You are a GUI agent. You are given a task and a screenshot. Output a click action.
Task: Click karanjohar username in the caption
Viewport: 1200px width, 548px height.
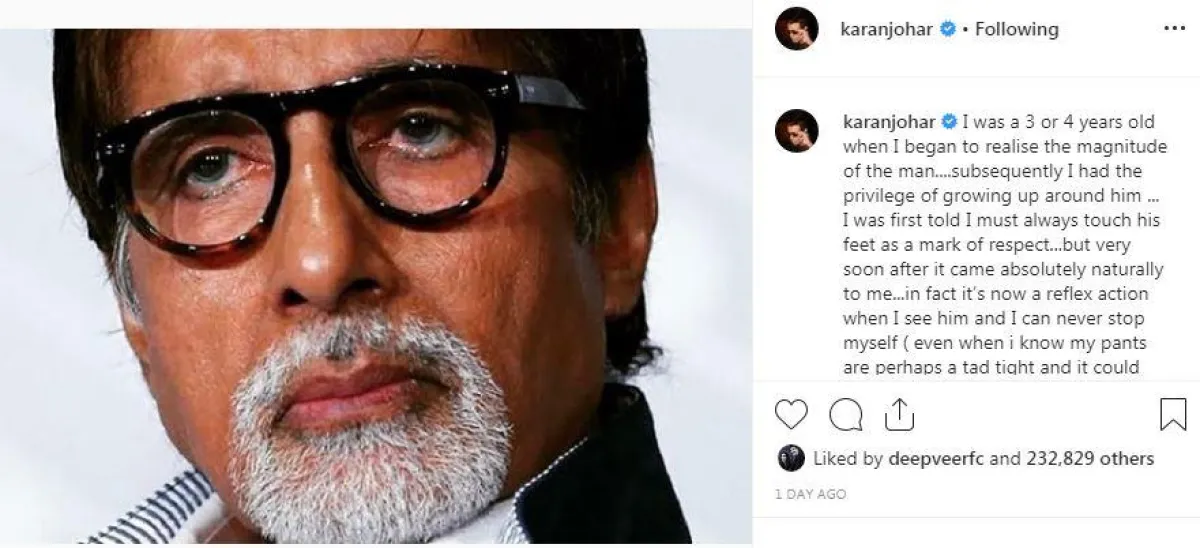point(884,123)
